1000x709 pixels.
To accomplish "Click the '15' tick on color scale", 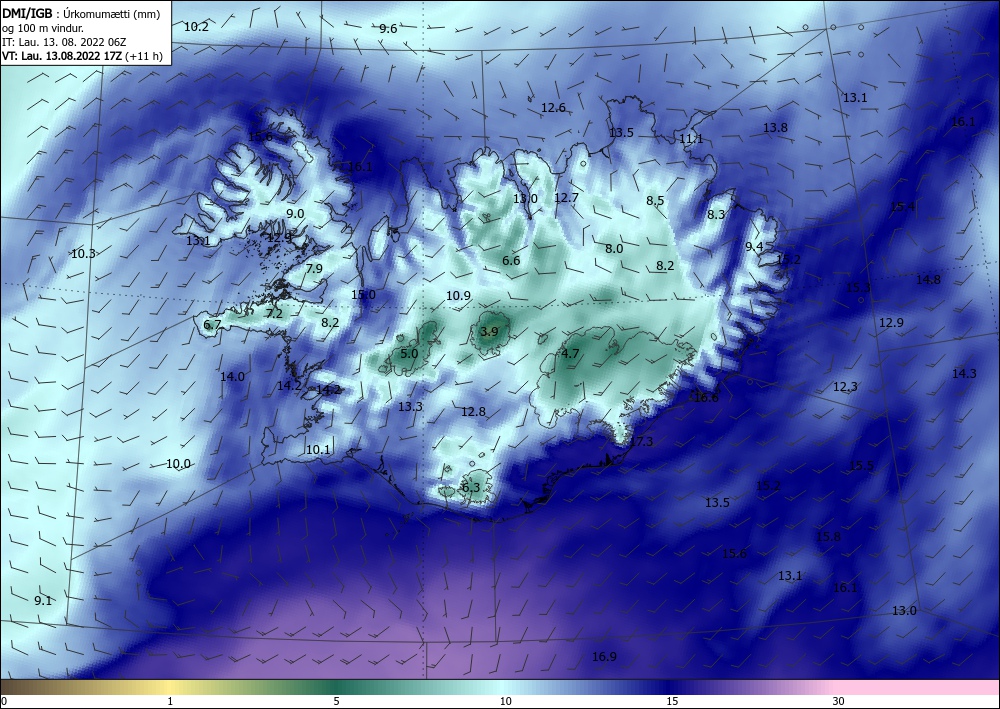I will 672,701.
